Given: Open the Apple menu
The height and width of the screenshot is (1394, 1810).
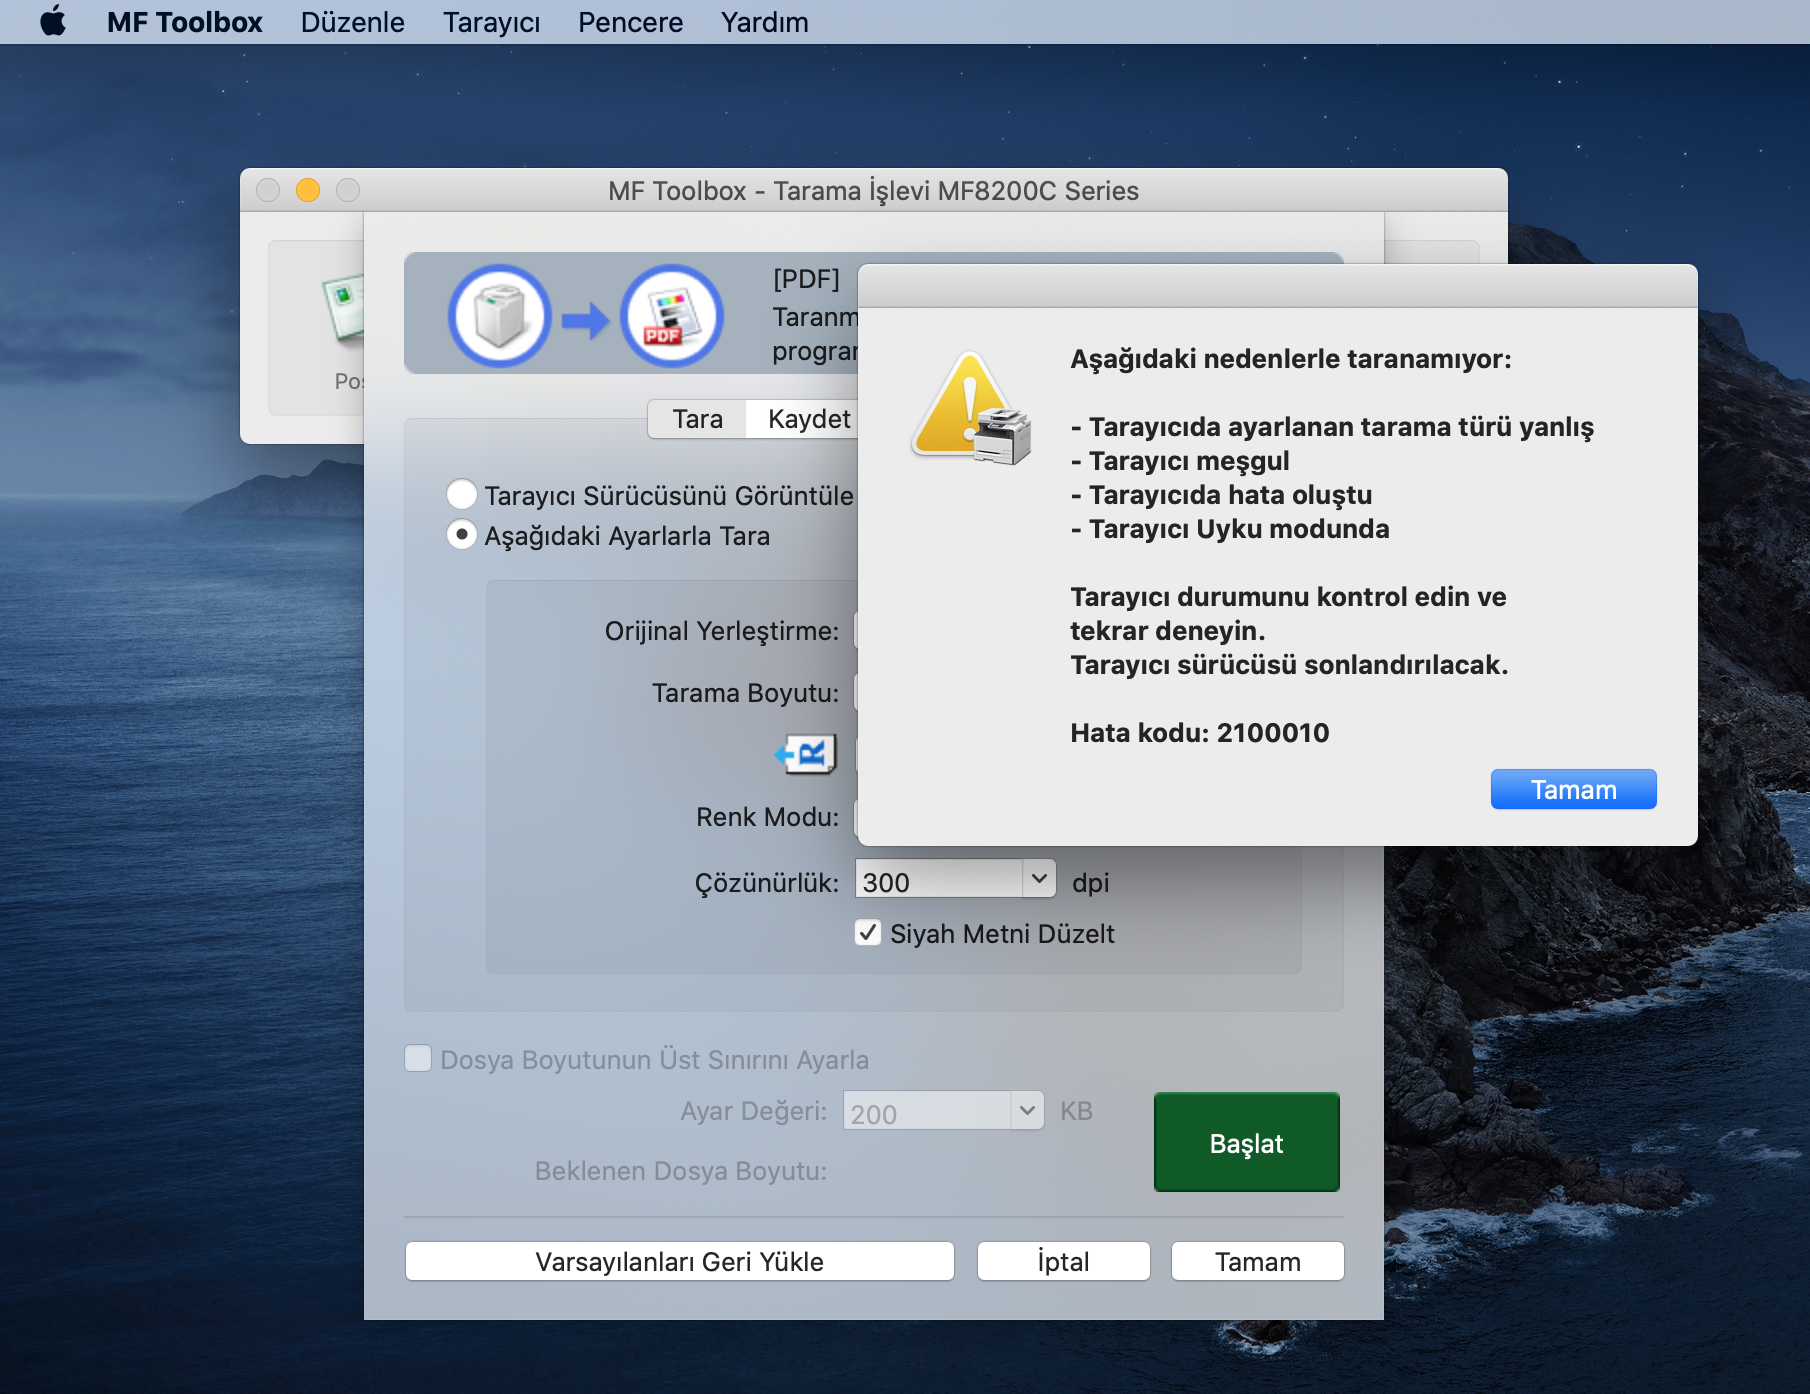Looking at the screenshot, I should [x=53, y=22].
